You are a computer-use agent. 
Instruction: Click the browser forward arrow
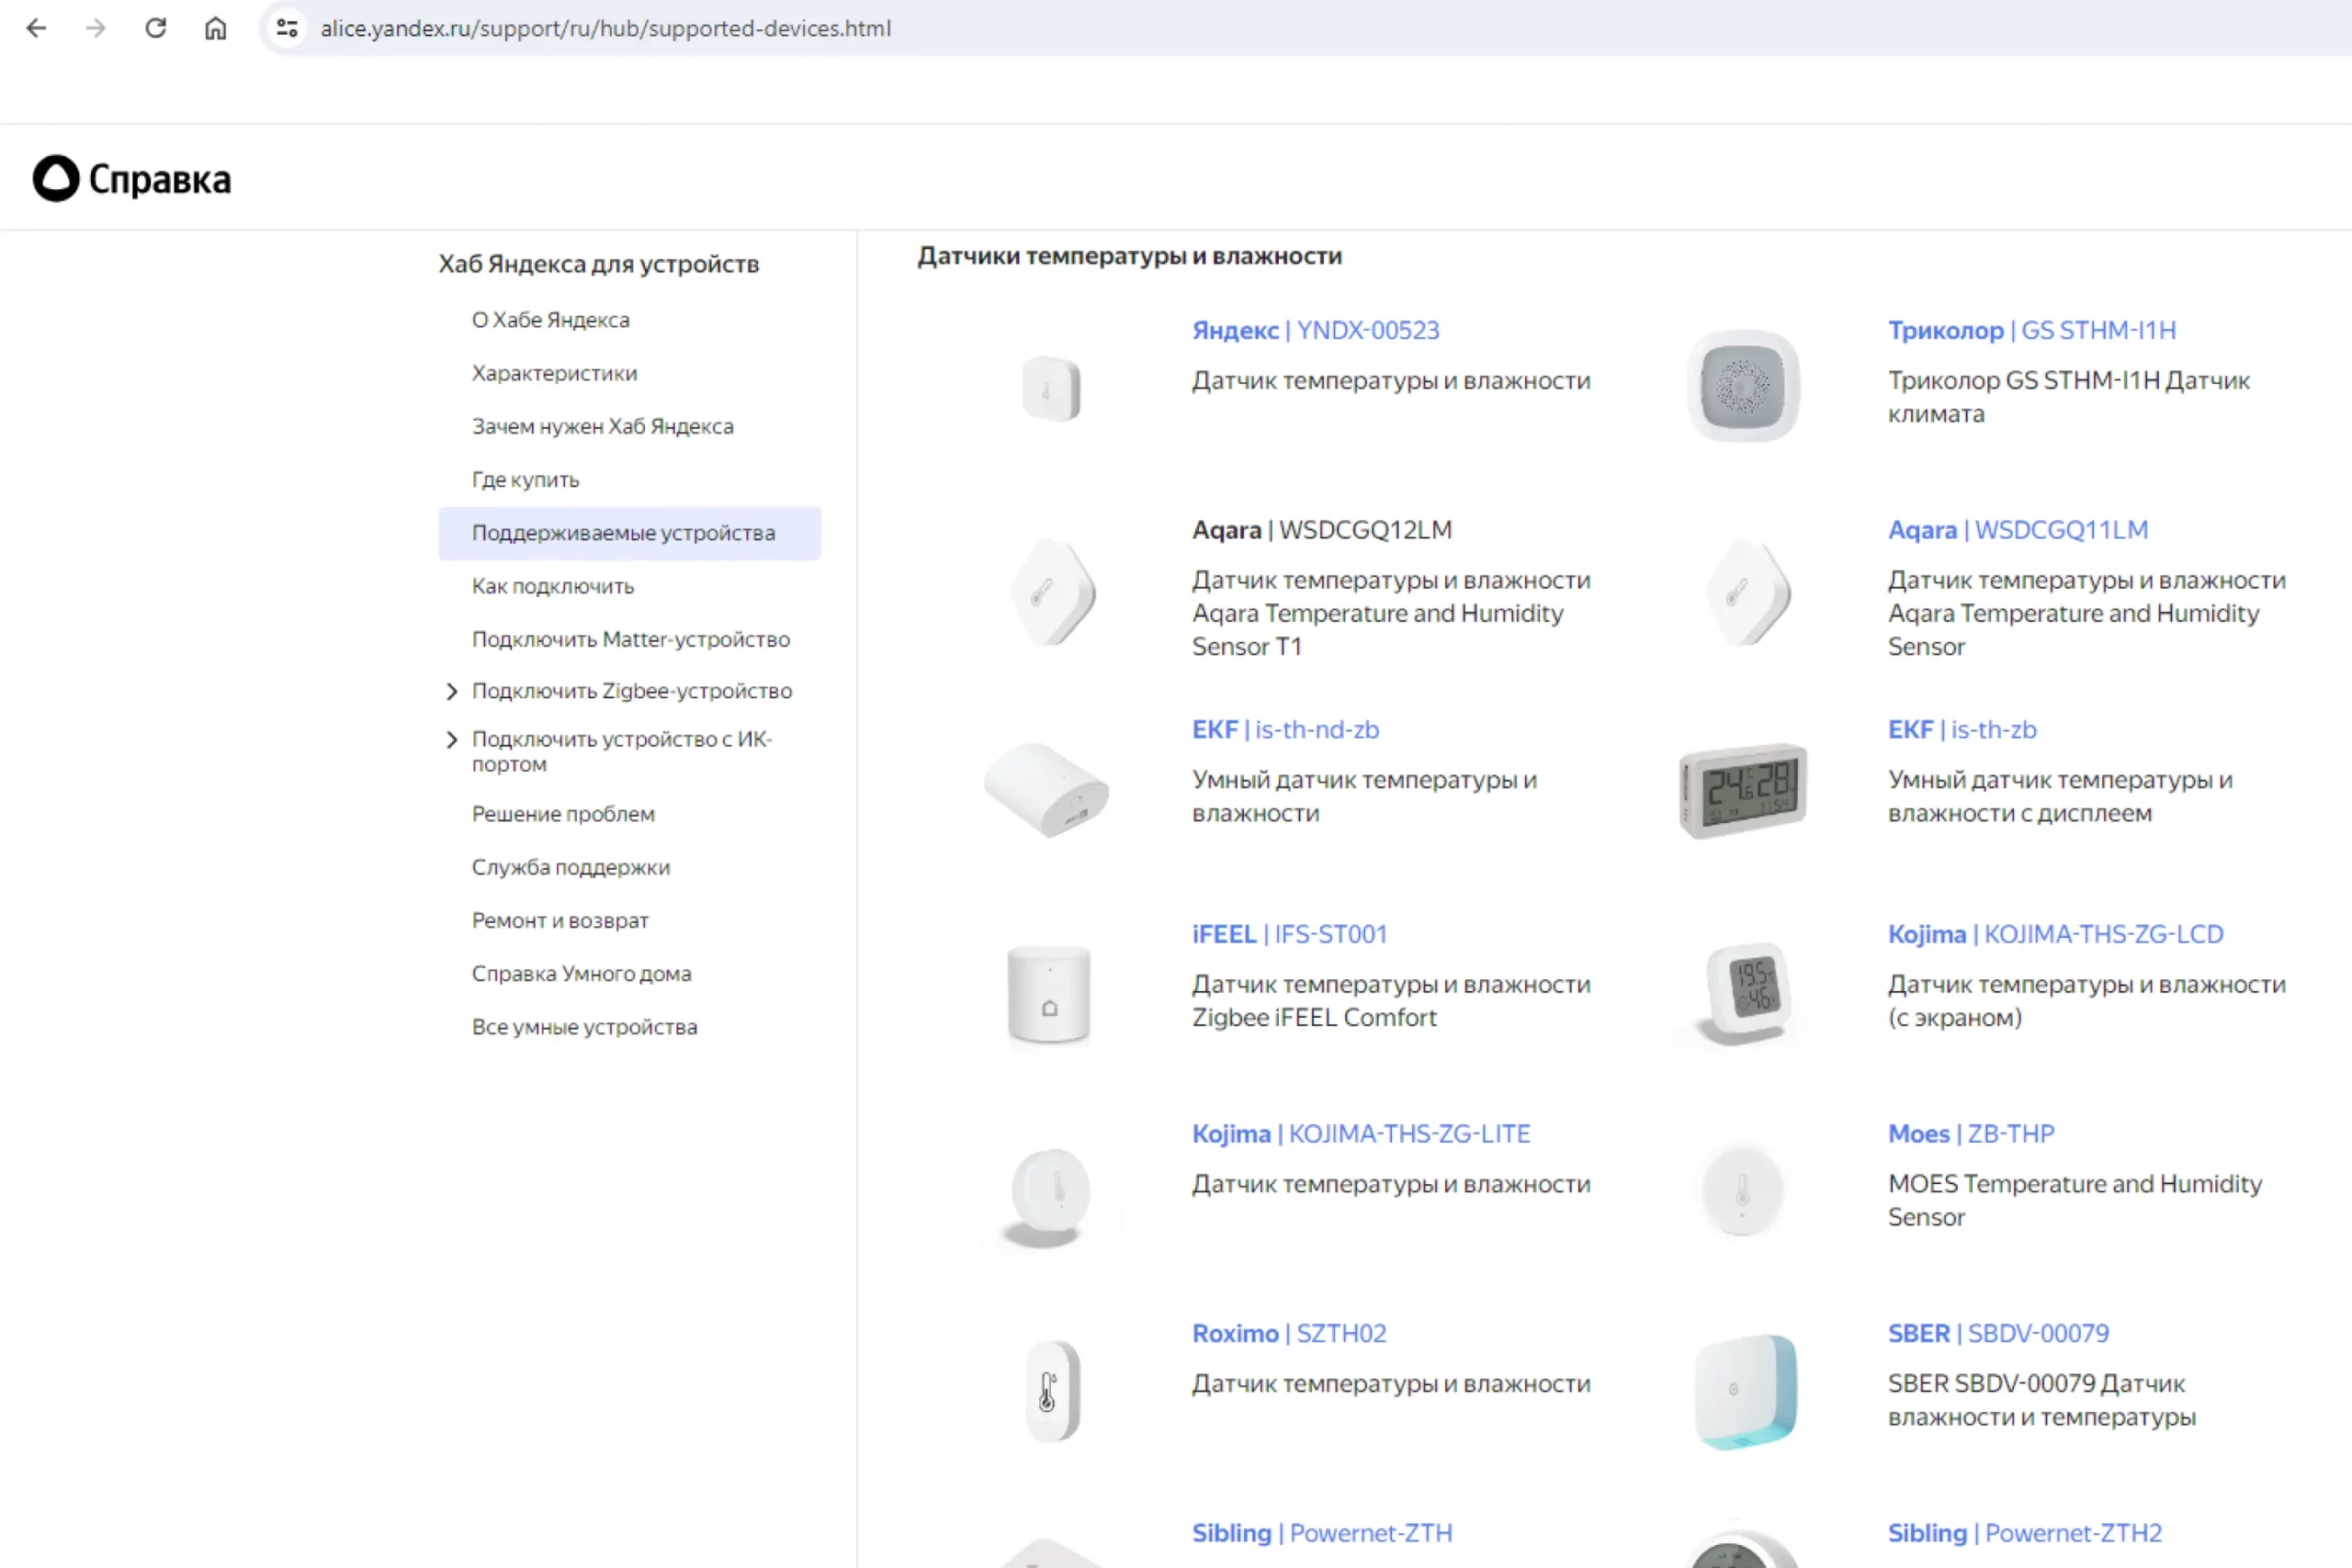96,28
